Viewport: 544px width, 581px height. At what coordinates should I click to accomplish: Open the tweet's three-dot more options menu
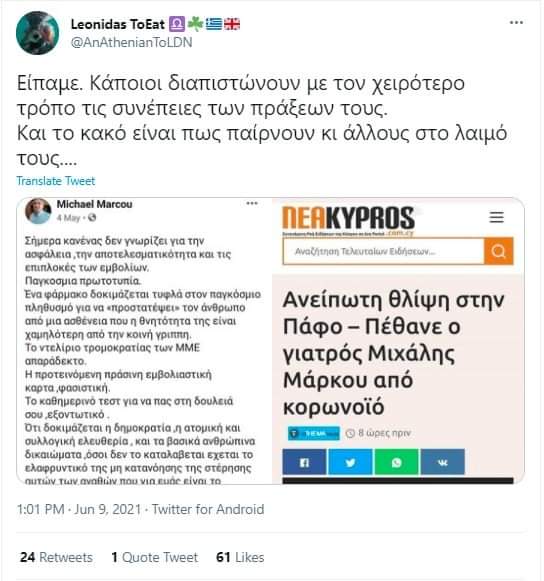(516, 23)
